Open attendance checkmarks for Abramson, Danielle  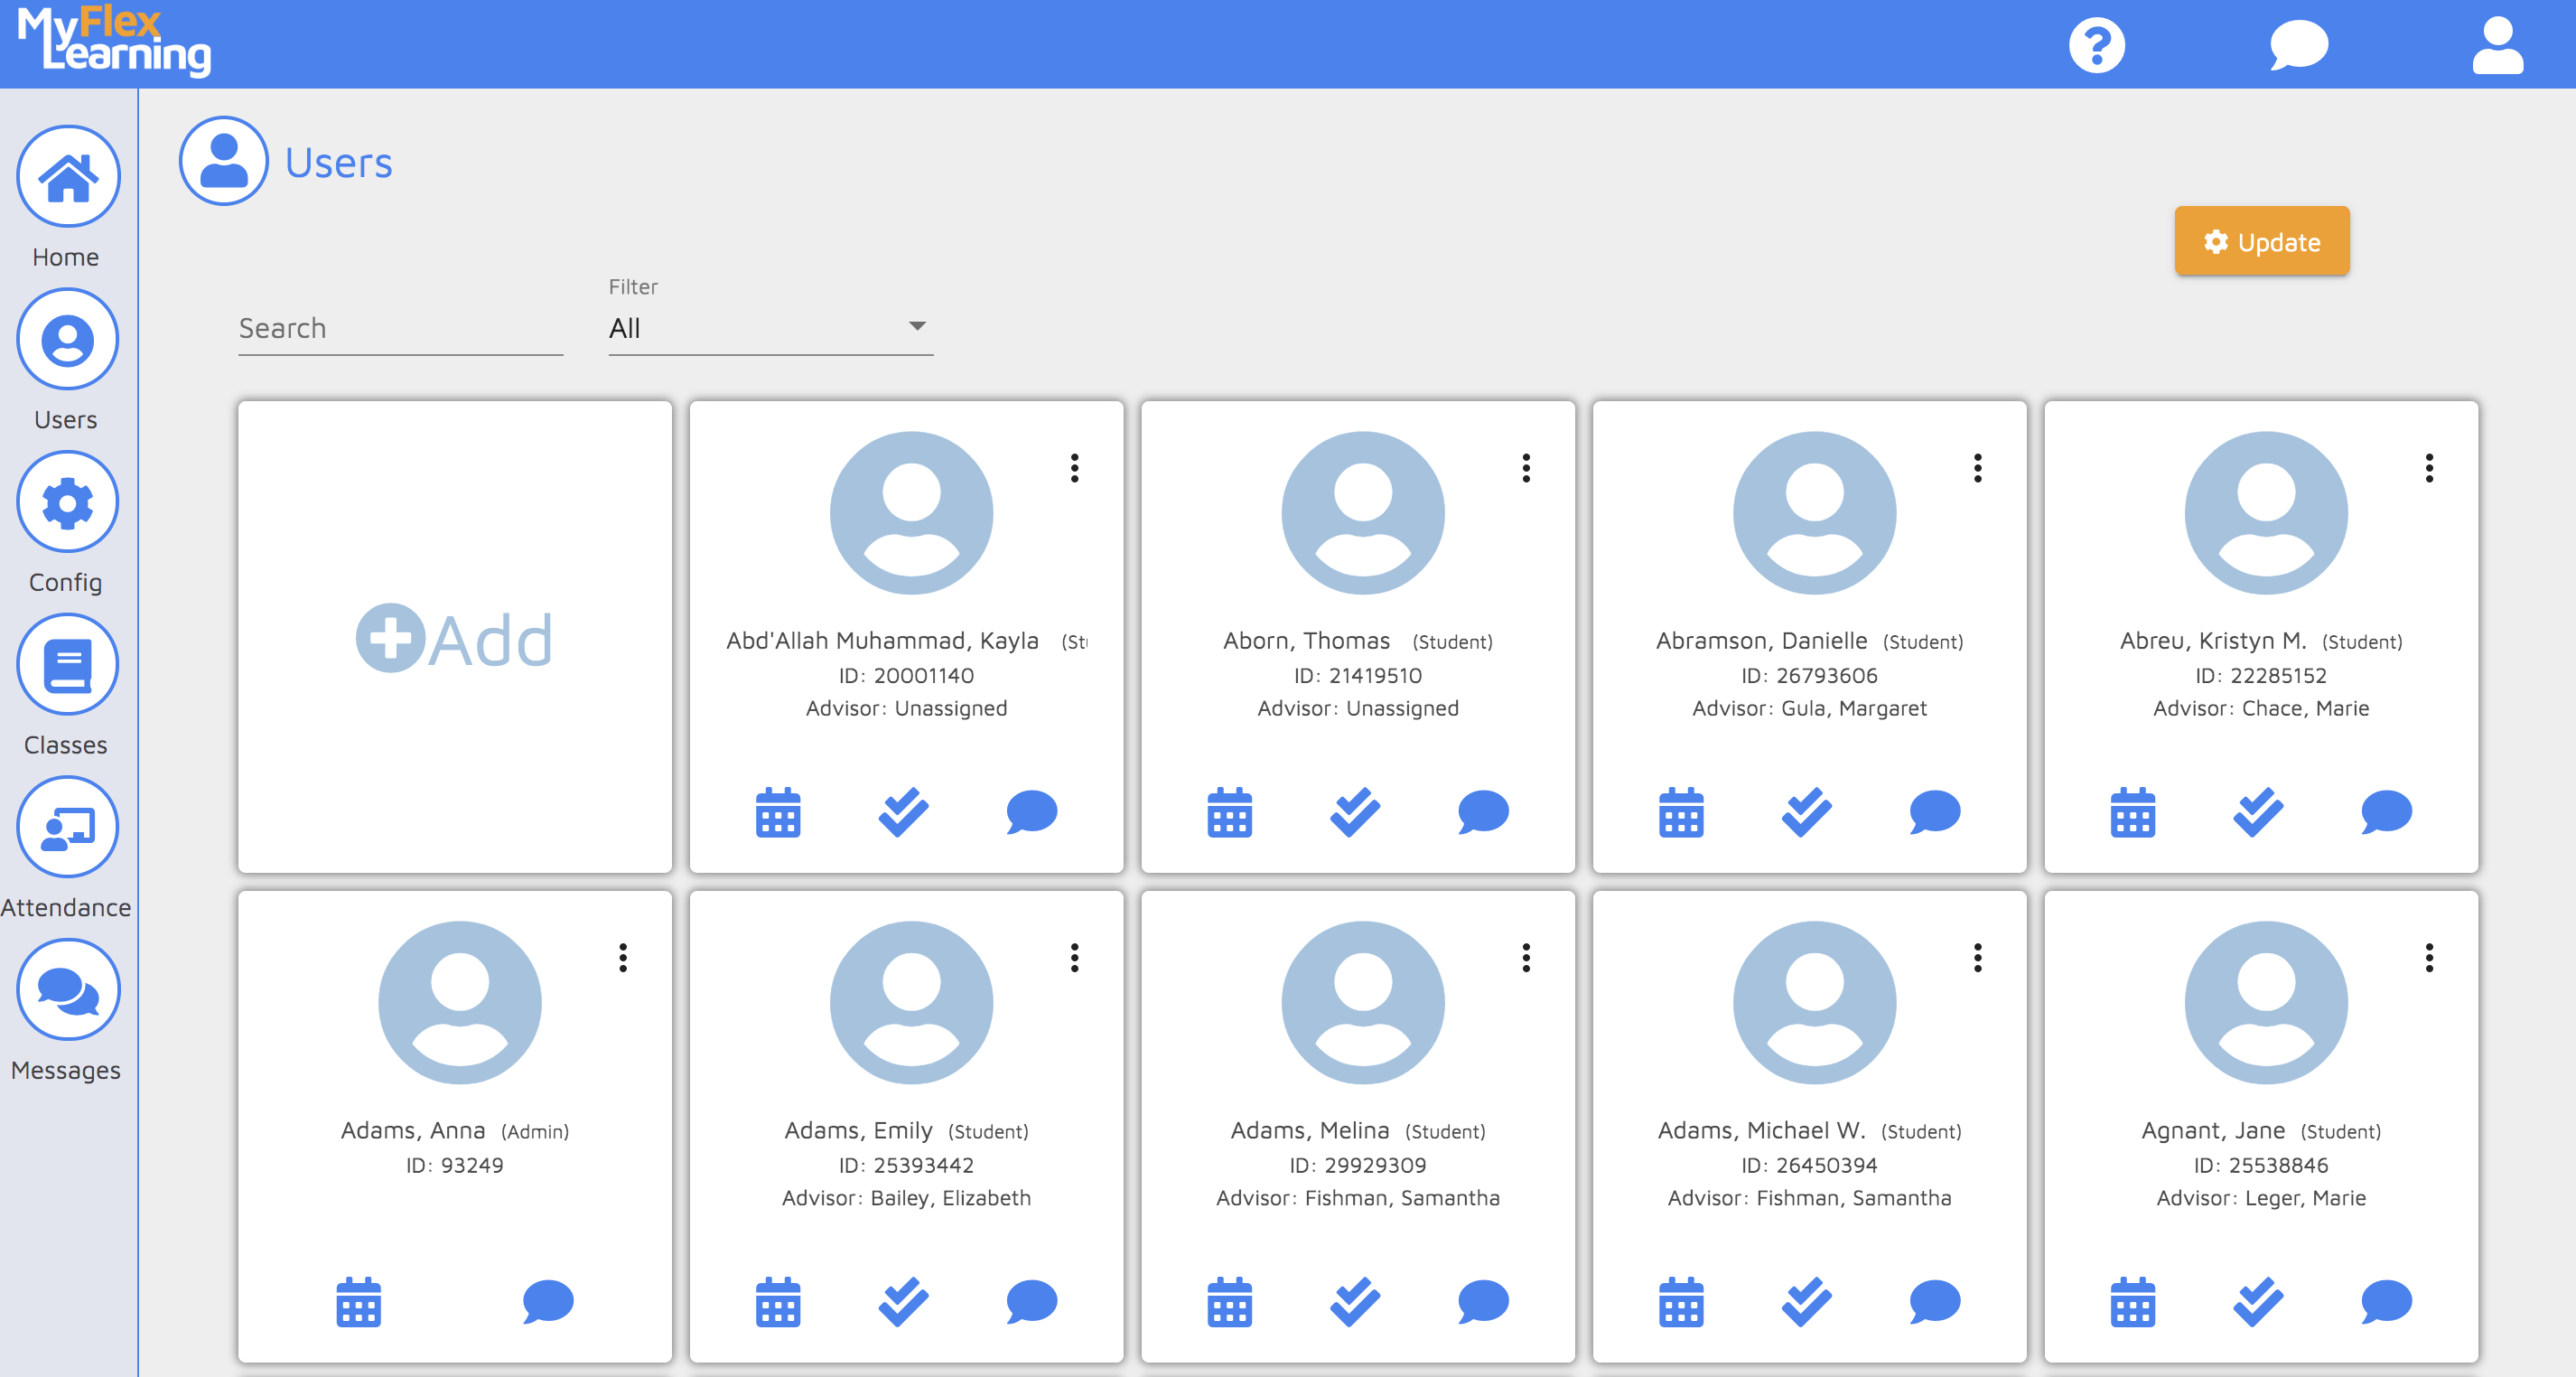[1806, 812]
